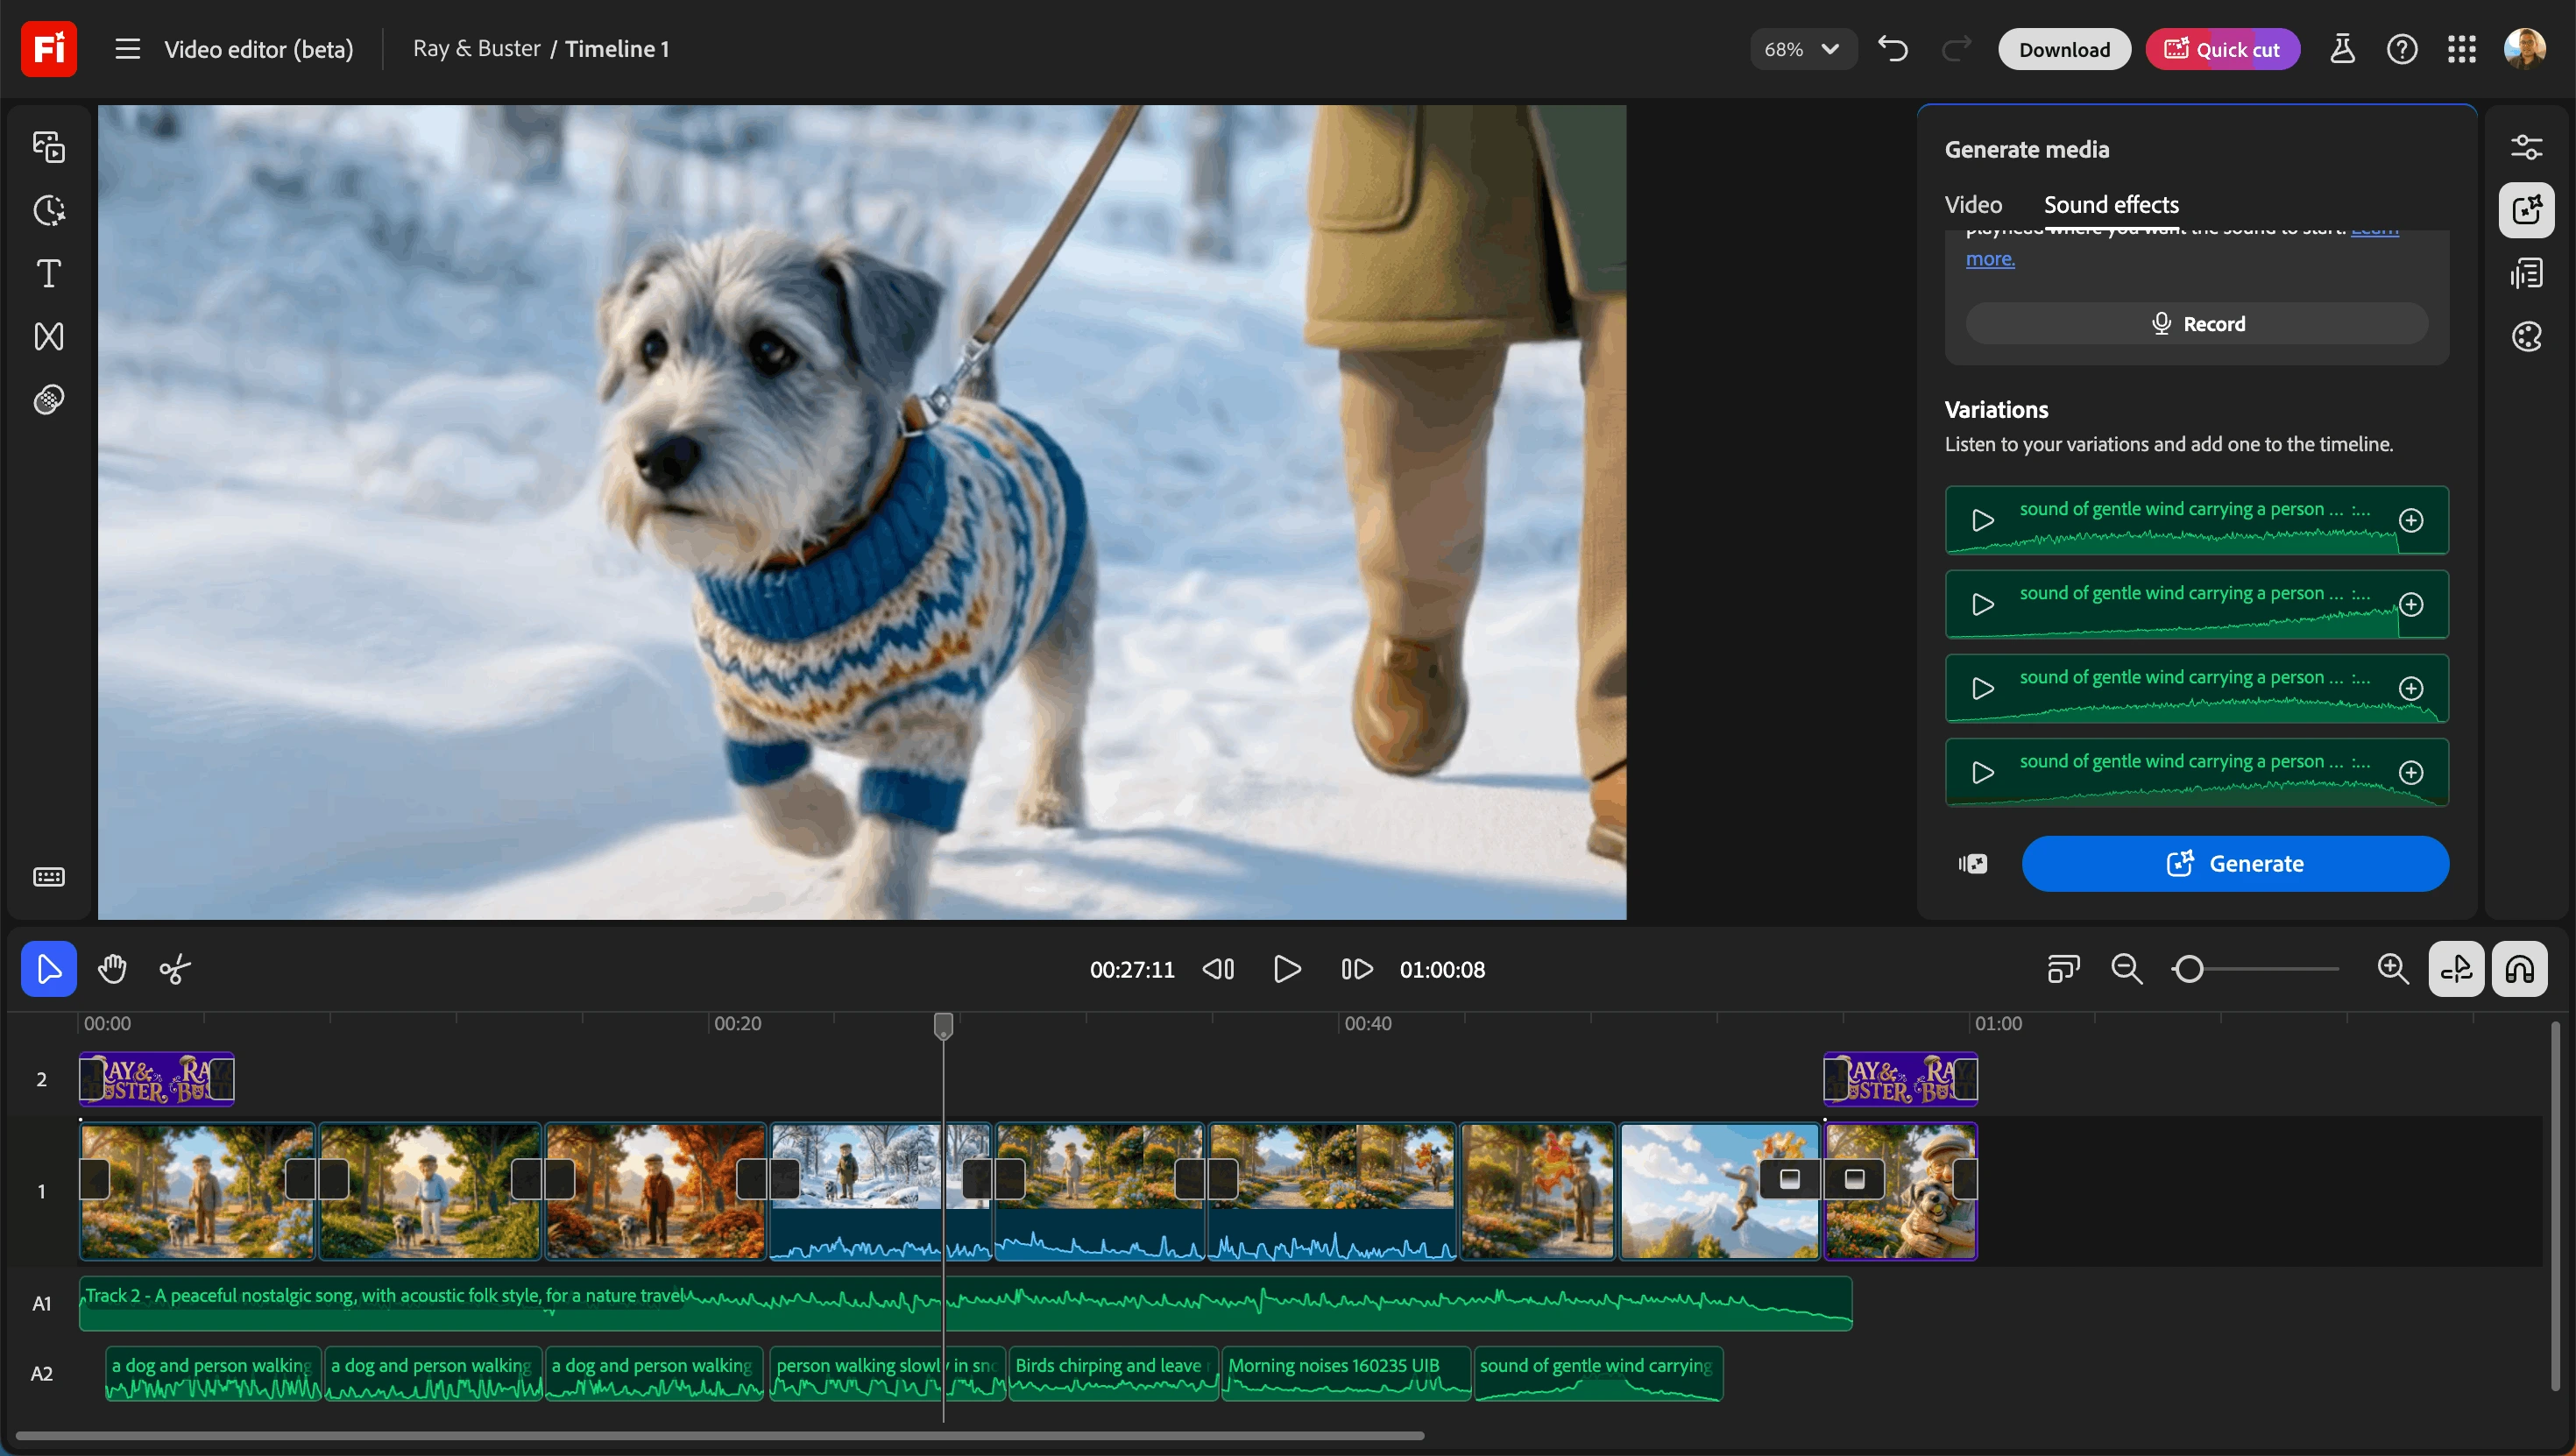Open the color palette panel on the right

pos(2527,336)
